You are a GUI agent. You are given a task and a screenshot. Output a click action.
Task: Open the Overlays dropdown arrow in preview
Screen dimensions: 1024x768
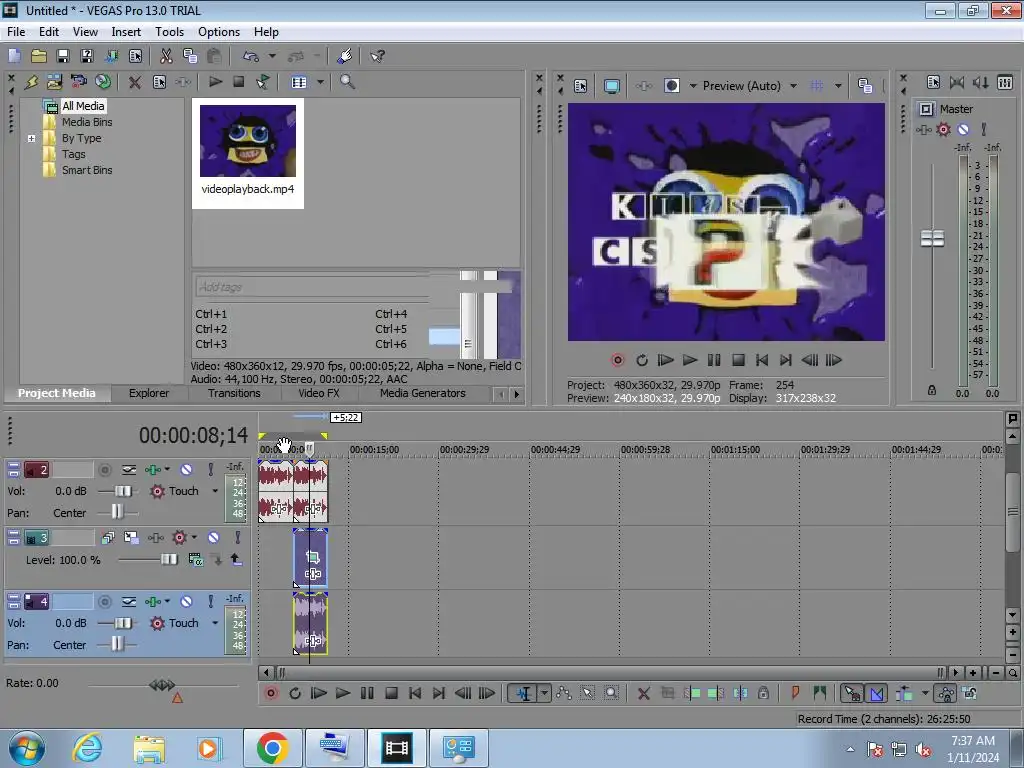(838, 86)
